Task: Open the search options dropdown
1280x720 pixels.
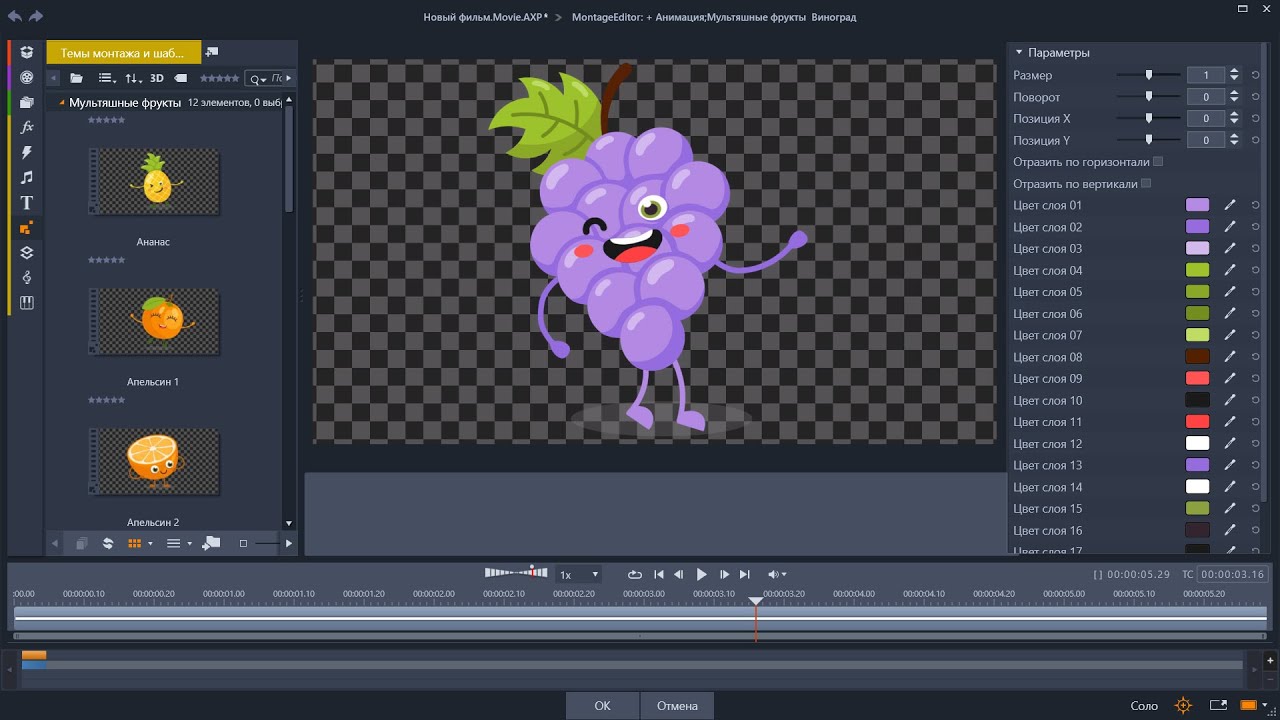Action: [x=258, y=79]
